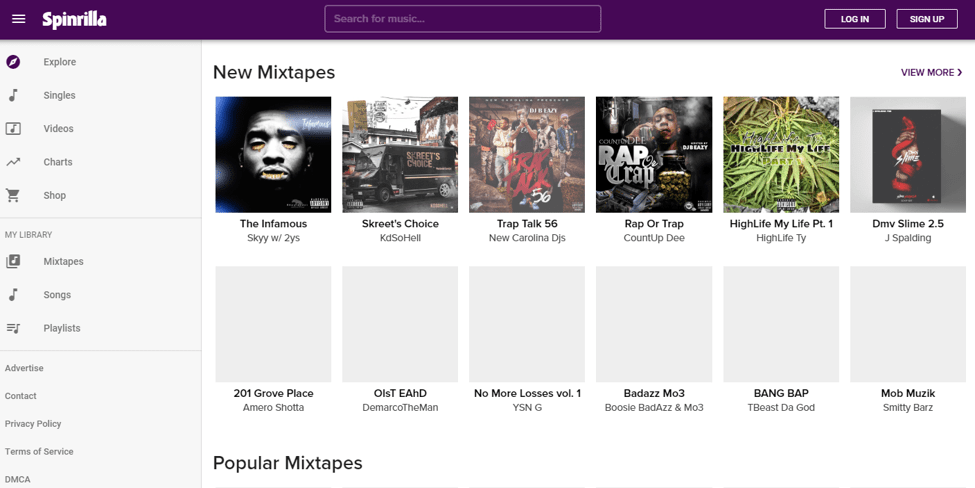Click the Skreet's Choice title
Screen dimensions: 975x488
point(400,224)
